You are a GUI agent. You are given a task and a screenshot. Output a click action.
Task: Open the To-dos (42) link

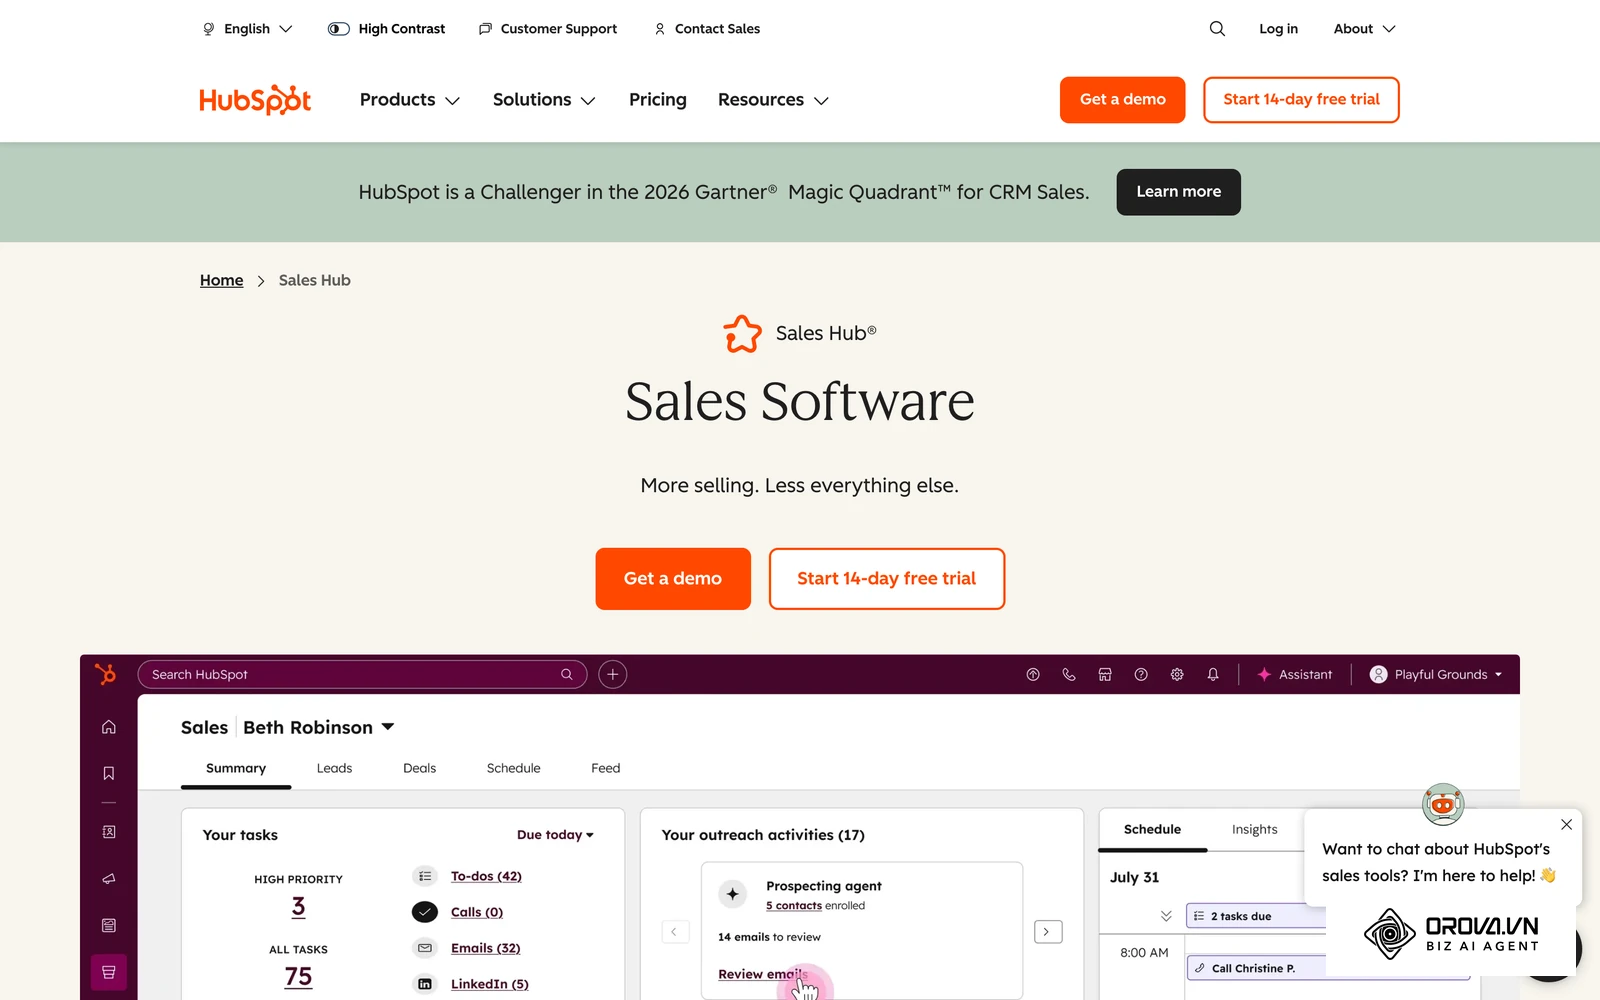point(486,876)
